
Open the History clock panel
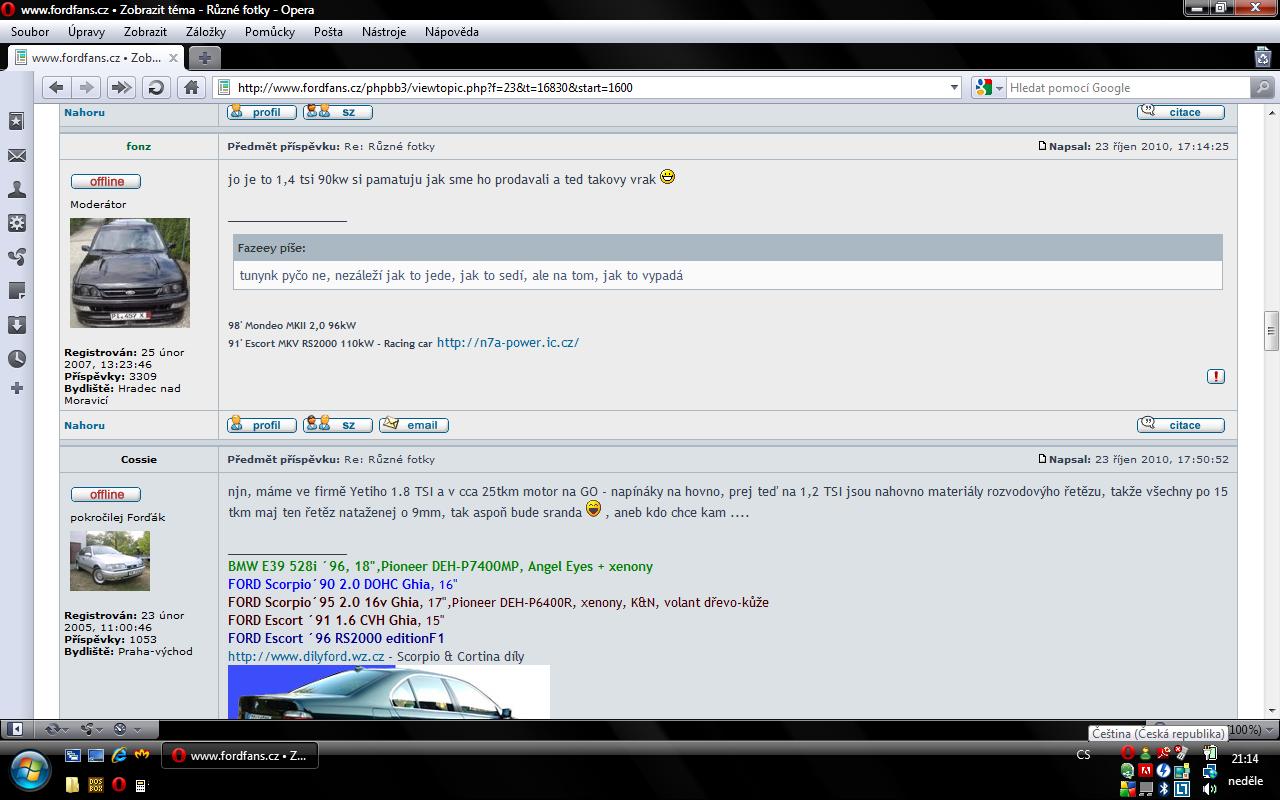coord(16,359)
